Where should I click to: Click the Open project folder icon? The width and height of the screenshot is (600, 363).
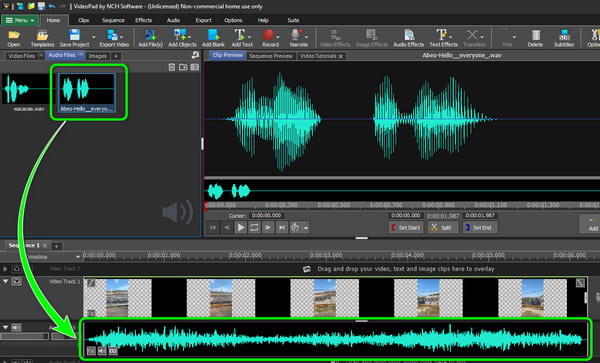[14, 35]
